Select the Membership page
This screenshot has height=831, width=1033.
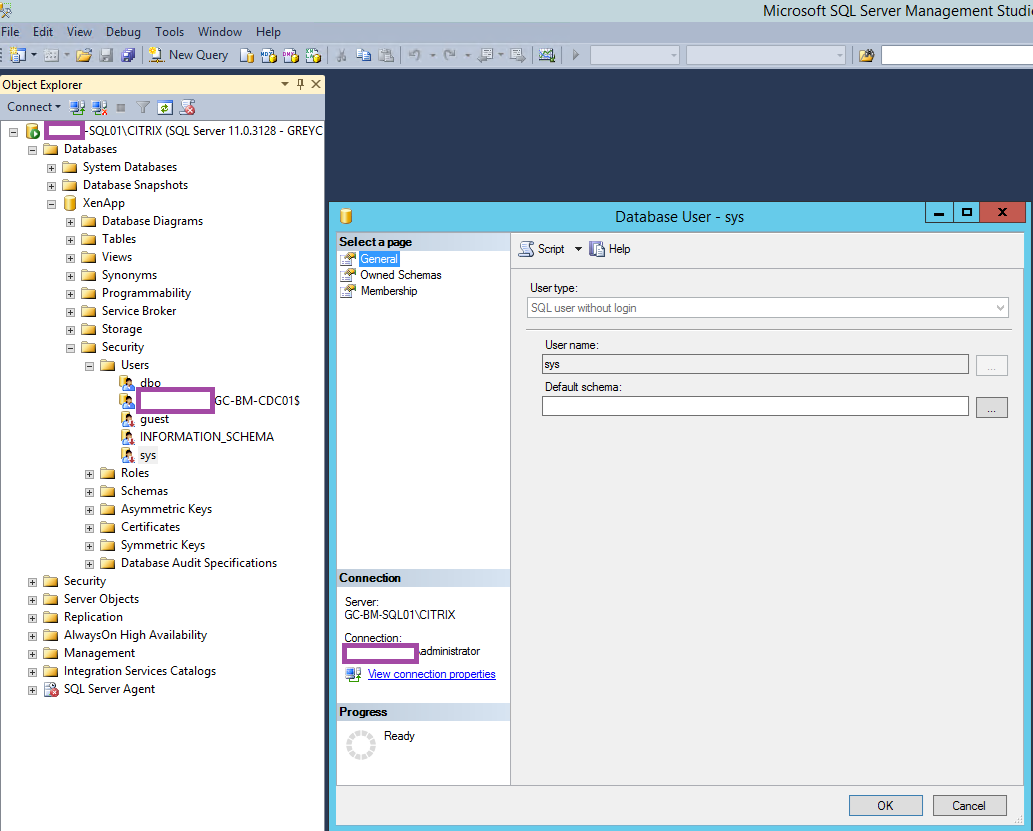point(388,291)
